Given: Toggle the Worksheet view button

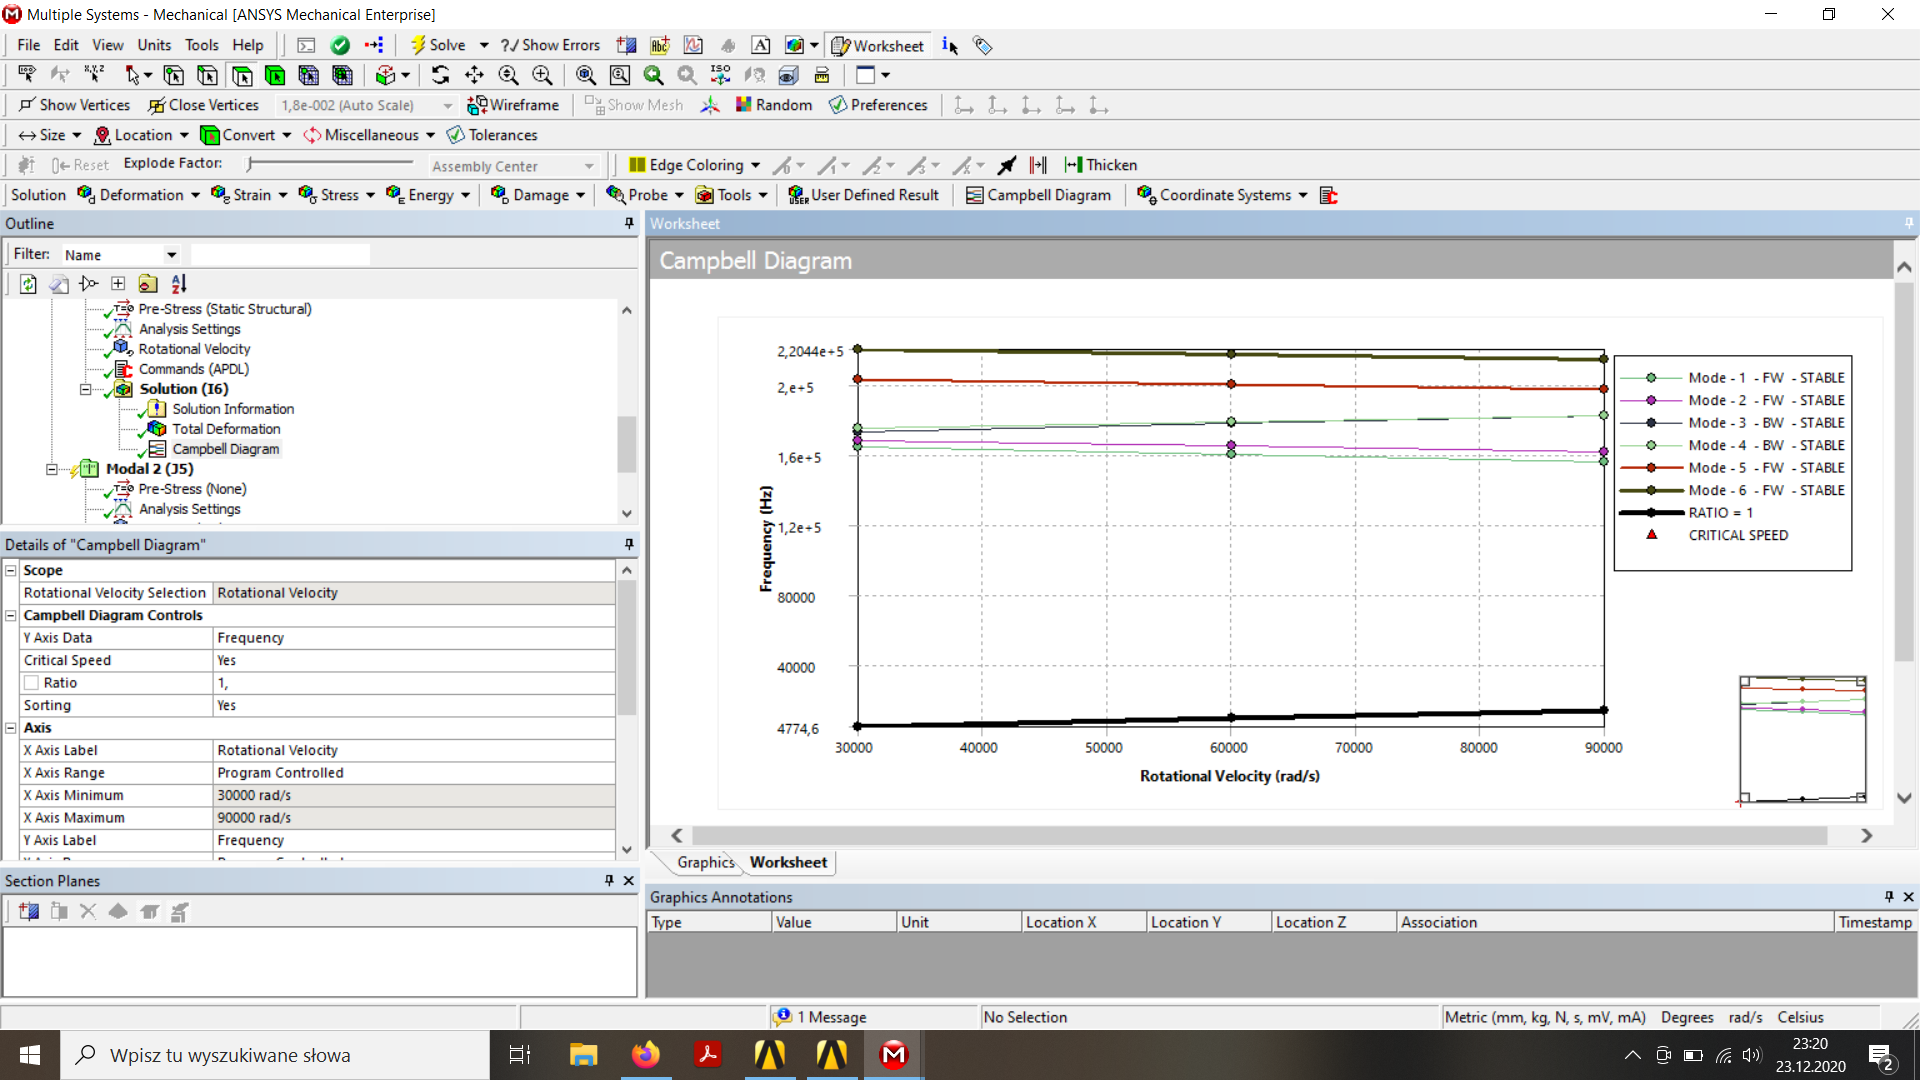Looking at the screenshot, I should coord(878,45).
